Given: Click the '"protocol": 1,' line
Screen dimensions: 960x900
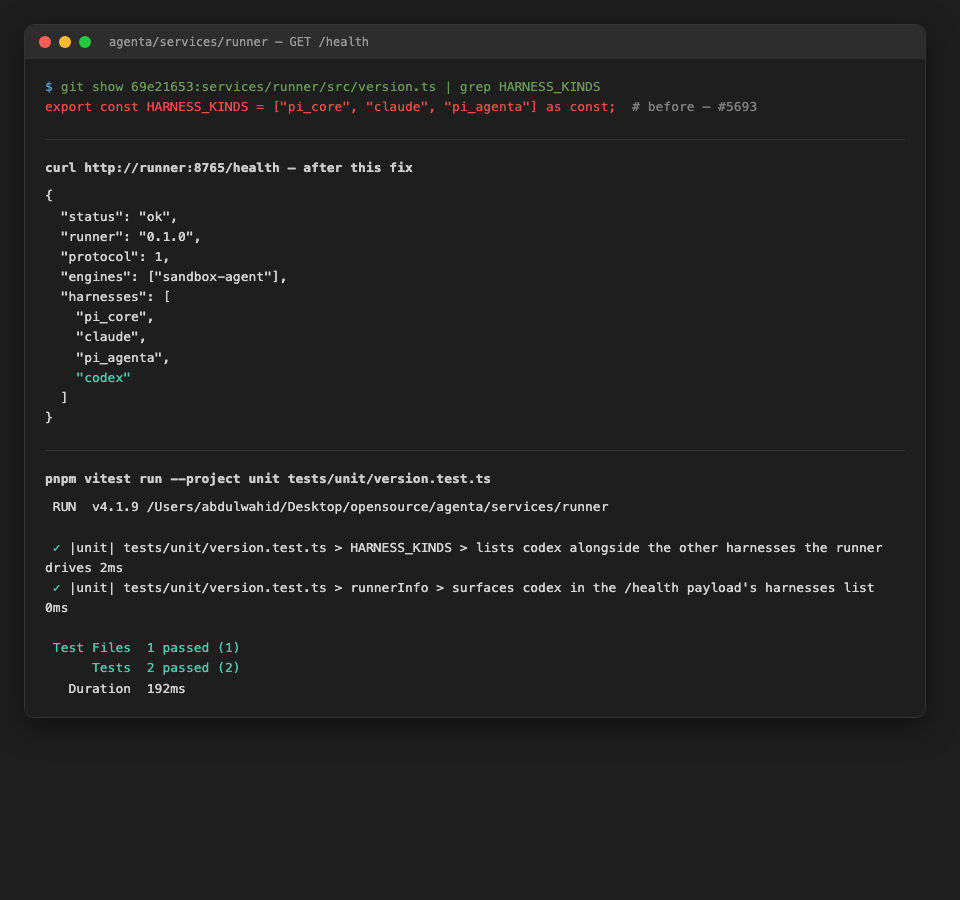Looking at the screenshot, I should coord(114,257).
